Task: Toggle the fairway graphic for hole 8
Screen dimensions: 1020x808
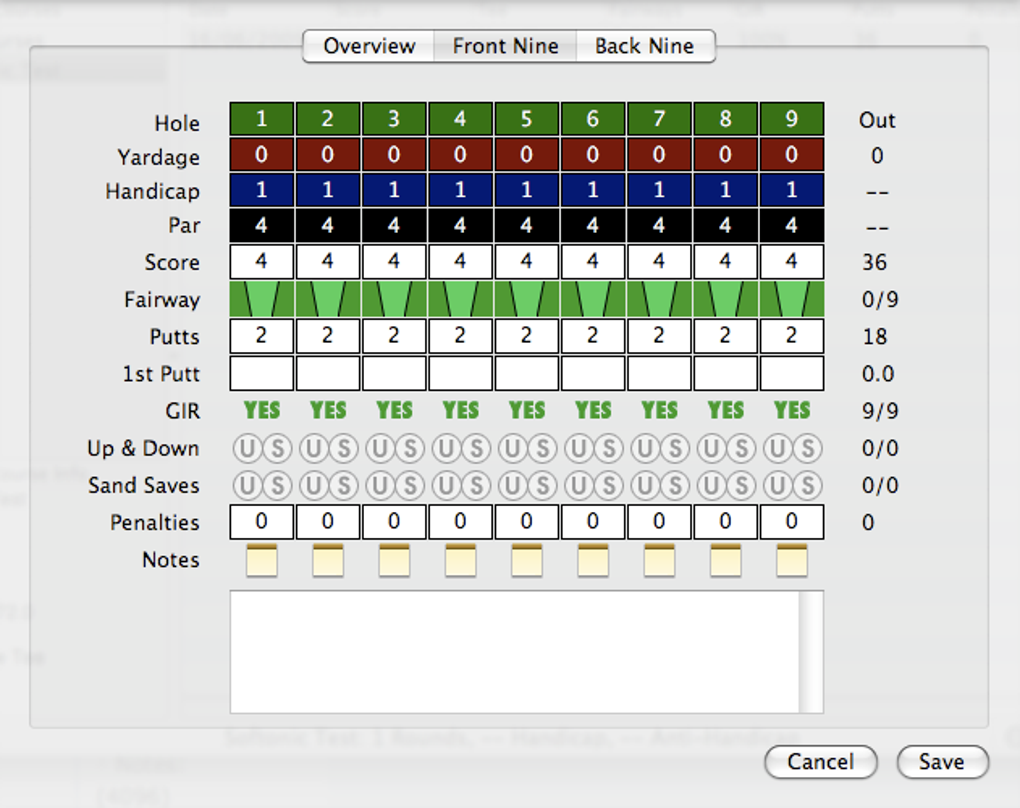Action: [727, 299]
